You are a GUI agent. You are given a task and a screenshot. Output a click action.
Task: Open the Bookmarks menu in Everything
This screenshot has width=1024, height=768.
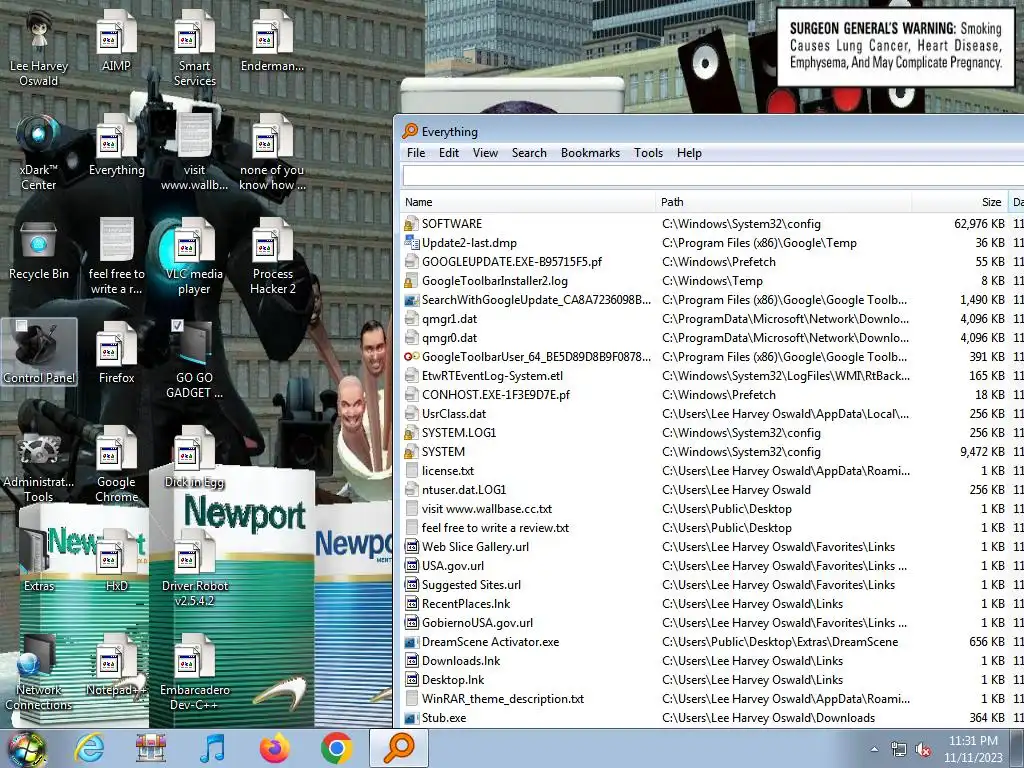point(590,153)
